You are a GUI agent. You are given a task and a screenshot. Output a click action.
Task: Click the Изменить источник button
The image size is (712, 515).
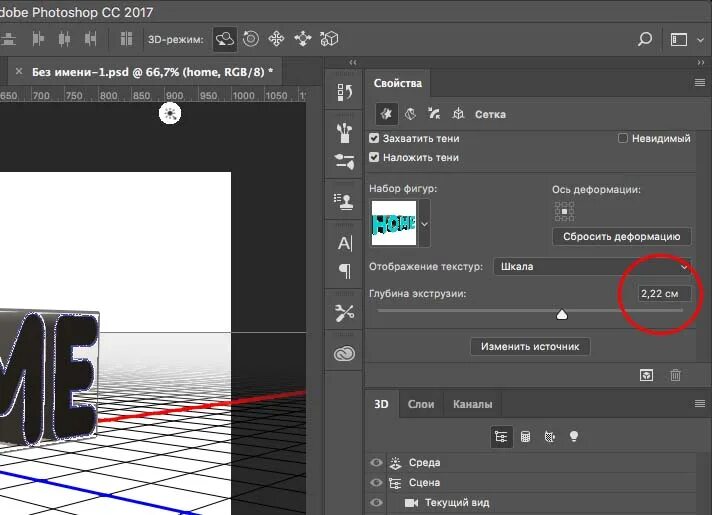pyautogui.click(x=530, y=347)
